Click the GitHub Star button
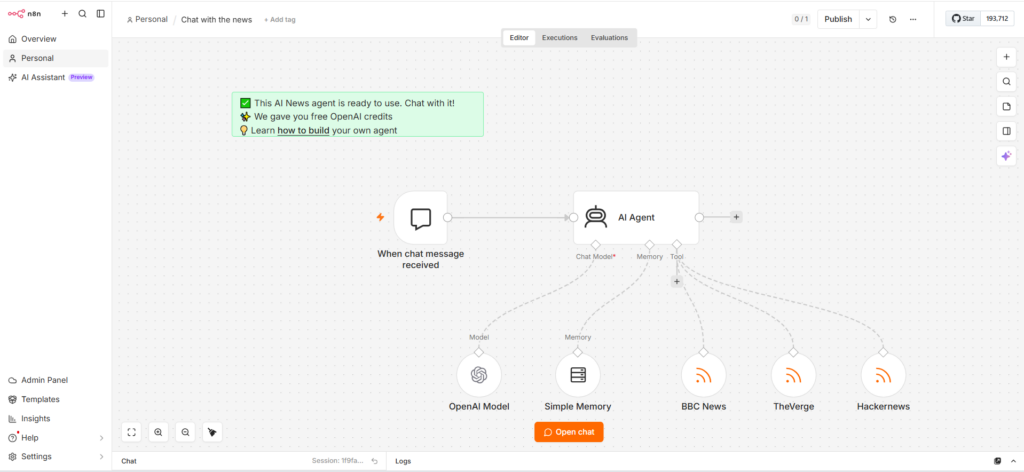 click(x=963, y=19)
